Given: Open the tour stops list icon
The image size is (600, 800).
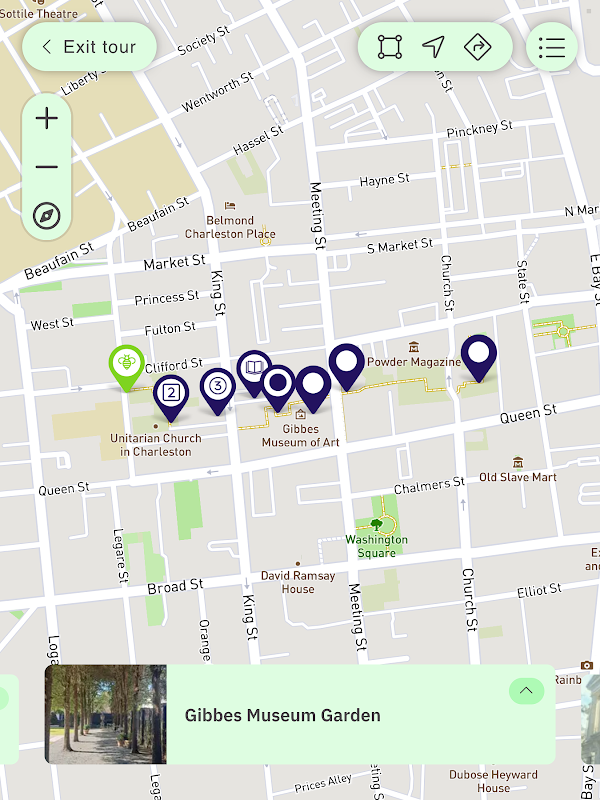Looking at the screenshot, I should tap(552, 47).
